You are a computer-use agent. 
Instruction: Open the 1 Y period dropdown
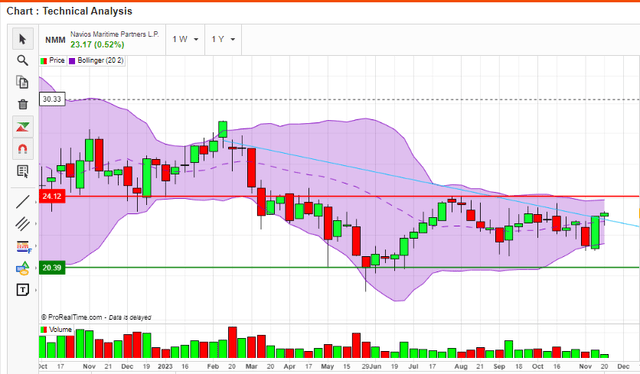point(223,39)
